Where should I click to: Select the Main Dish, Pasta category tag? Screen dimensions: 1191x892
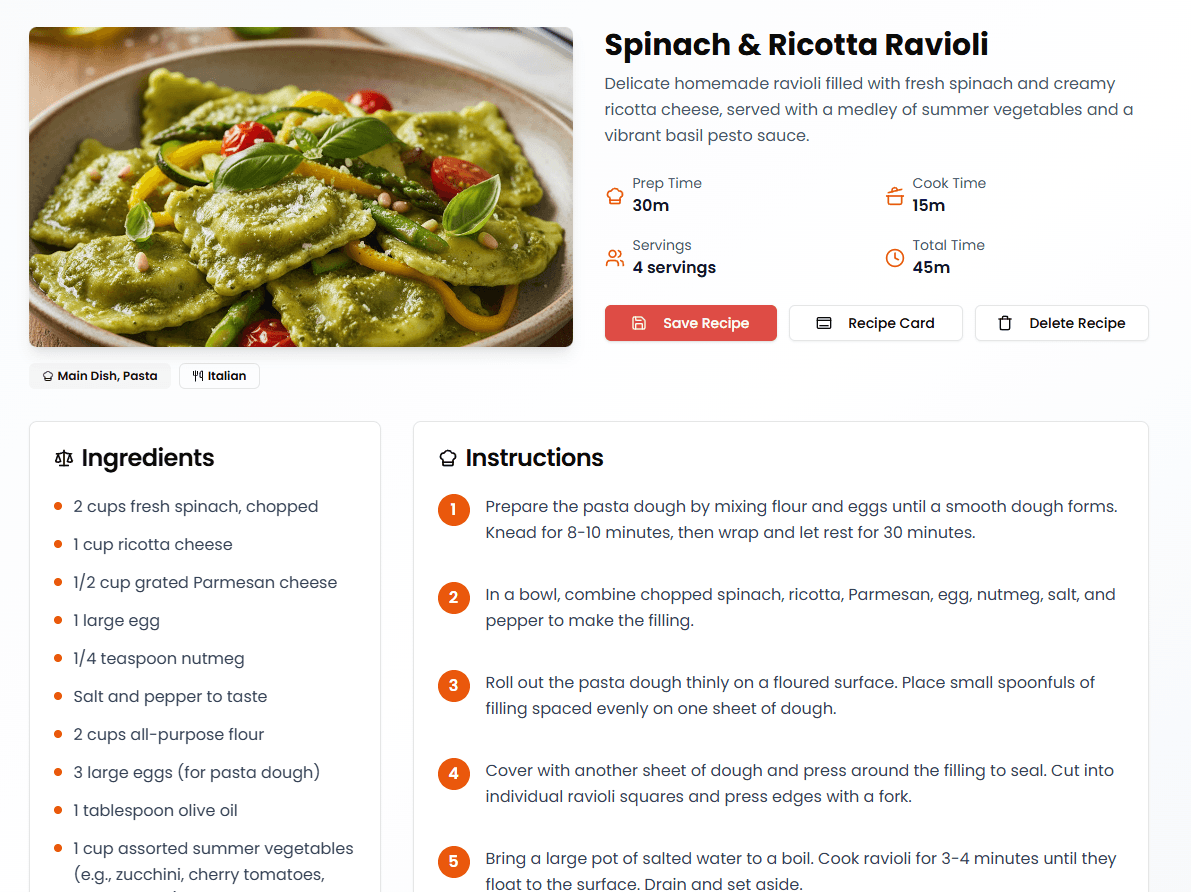(x=99, y=375)
